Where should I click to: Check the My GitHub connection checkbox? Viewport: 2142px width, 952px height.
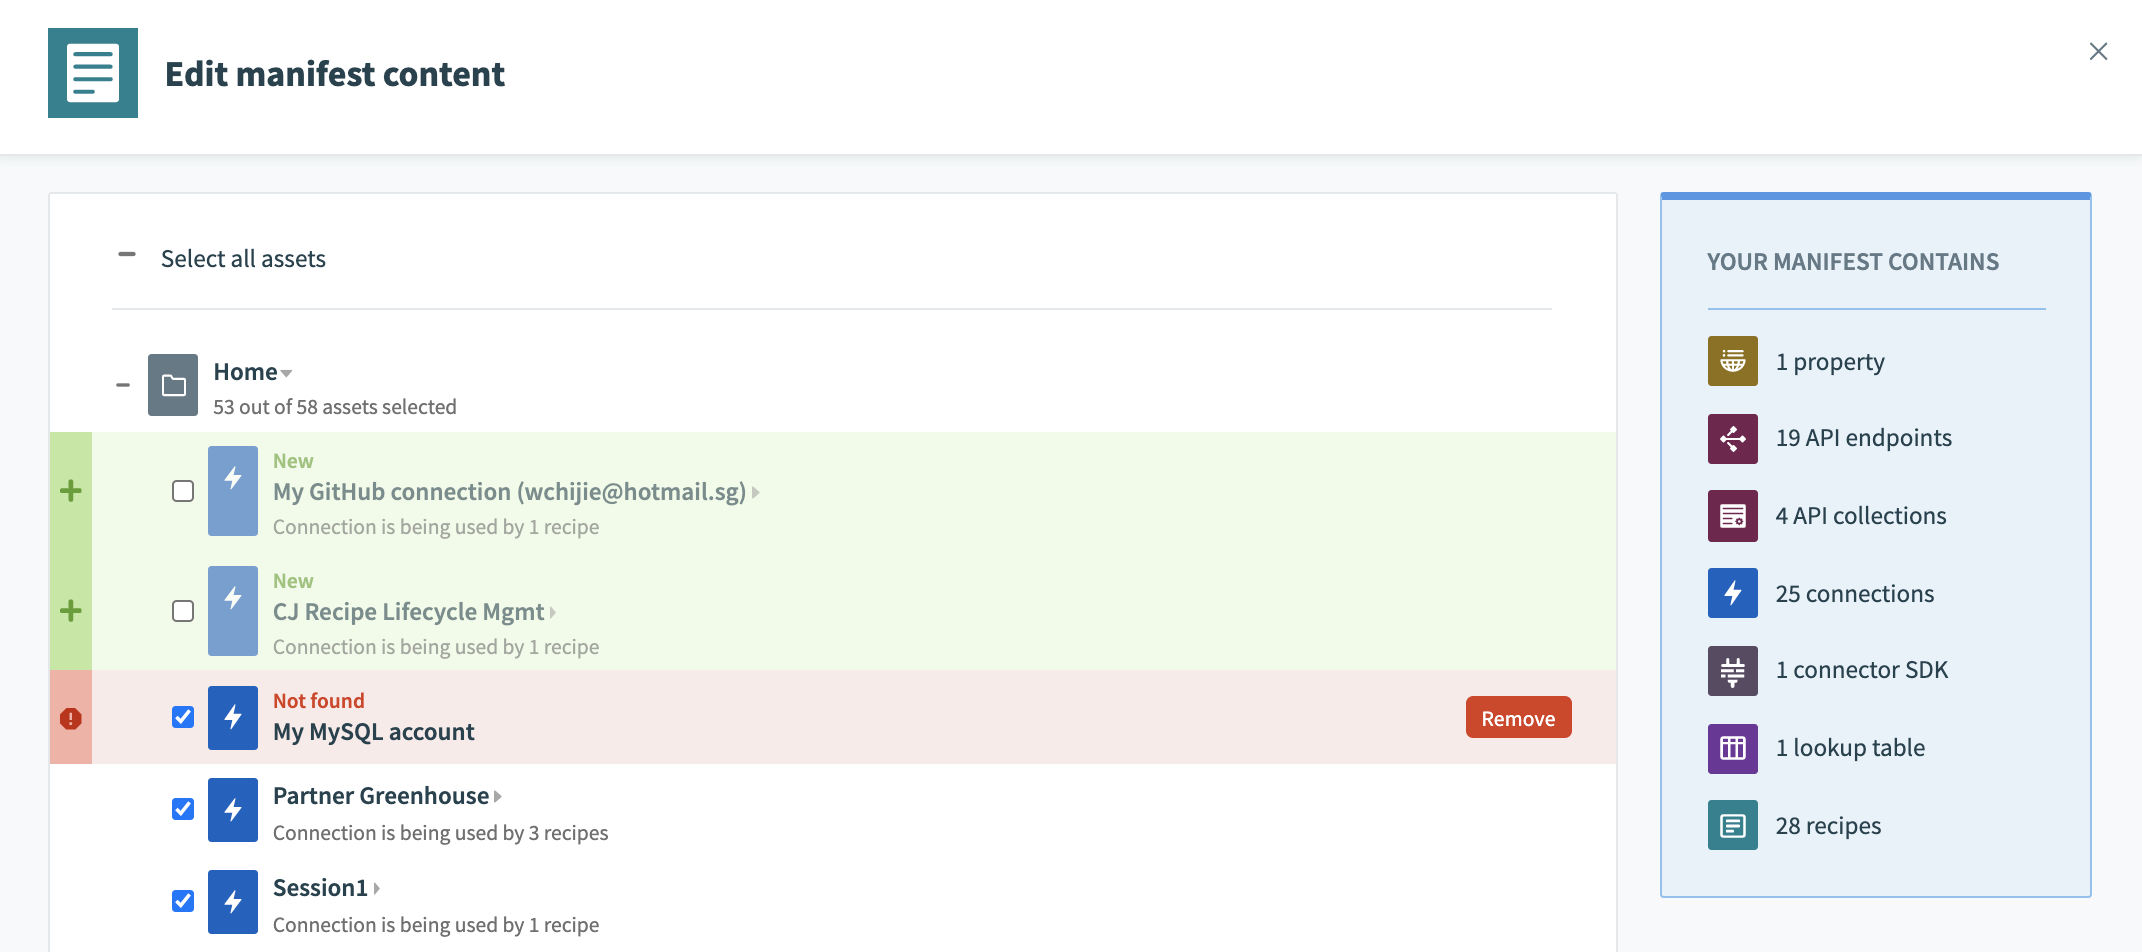point(183,491)
